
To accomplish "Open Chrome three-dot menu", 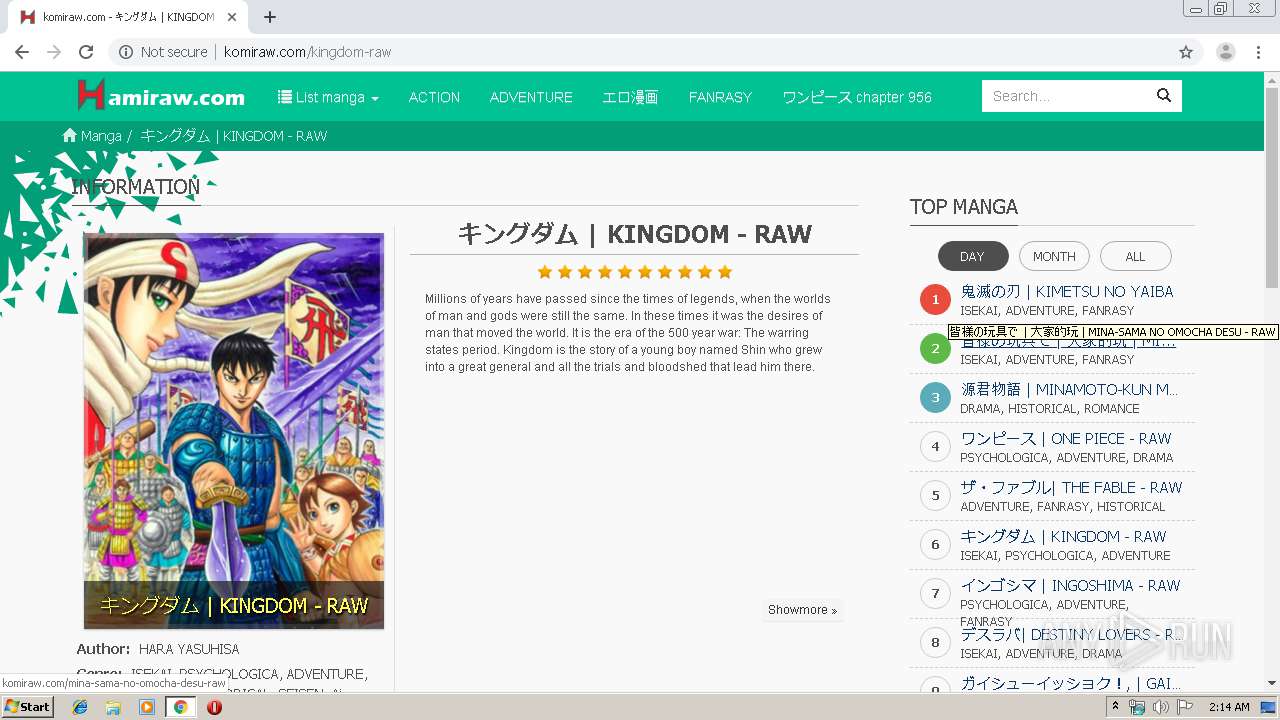I will coord(1259,52).
